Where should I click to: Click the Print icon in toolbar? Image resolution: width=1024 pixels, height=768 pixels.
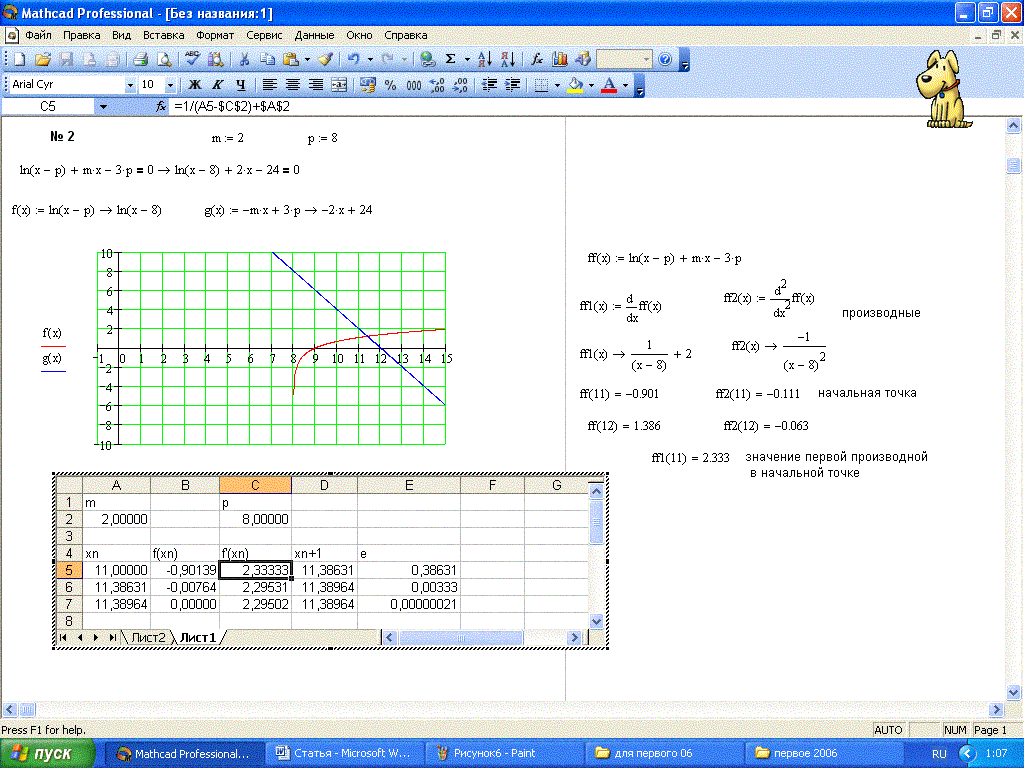[141, 60]
